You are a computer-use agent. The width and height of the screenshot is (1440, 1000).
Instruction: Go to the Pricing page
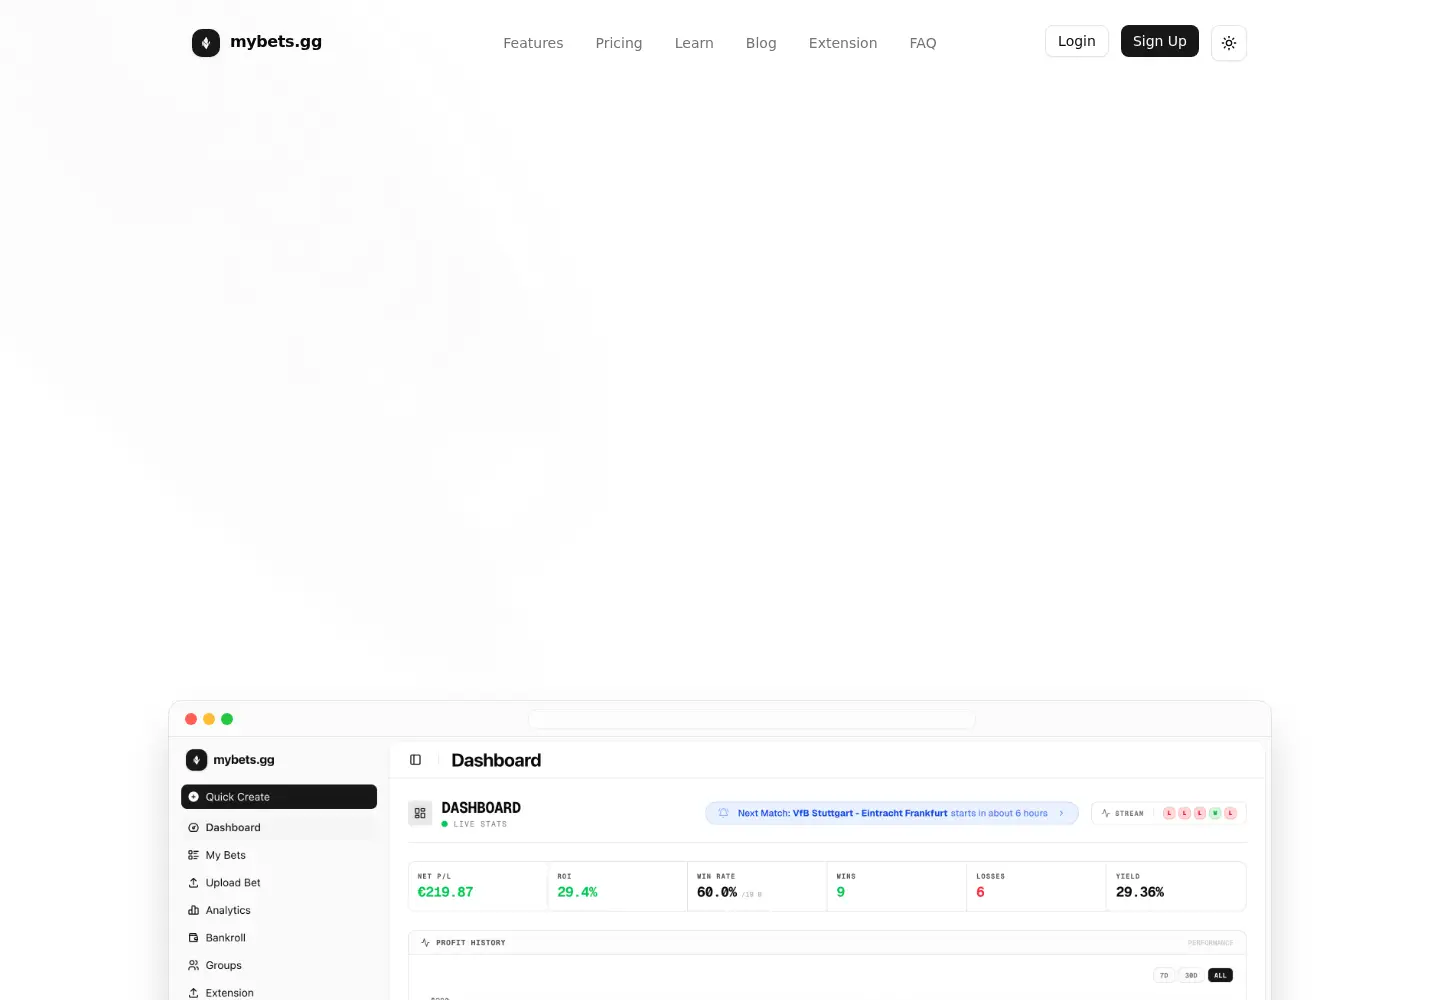click(x=619, y=43)
